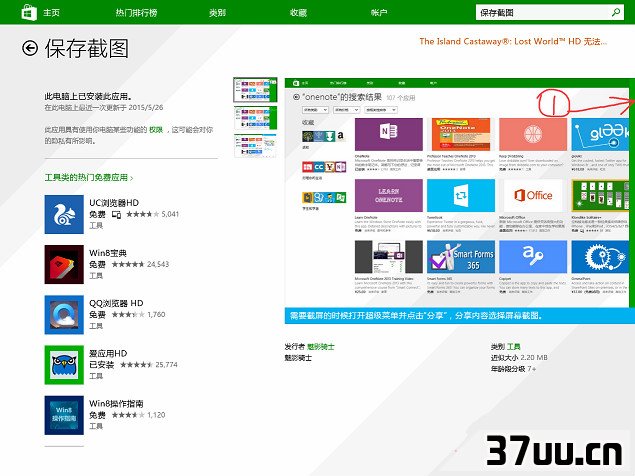Image resolution: width=635 pixels, height=476 pixels.
Task: Click the 年龄段分级 7+ text
Action: pos(514,369)
